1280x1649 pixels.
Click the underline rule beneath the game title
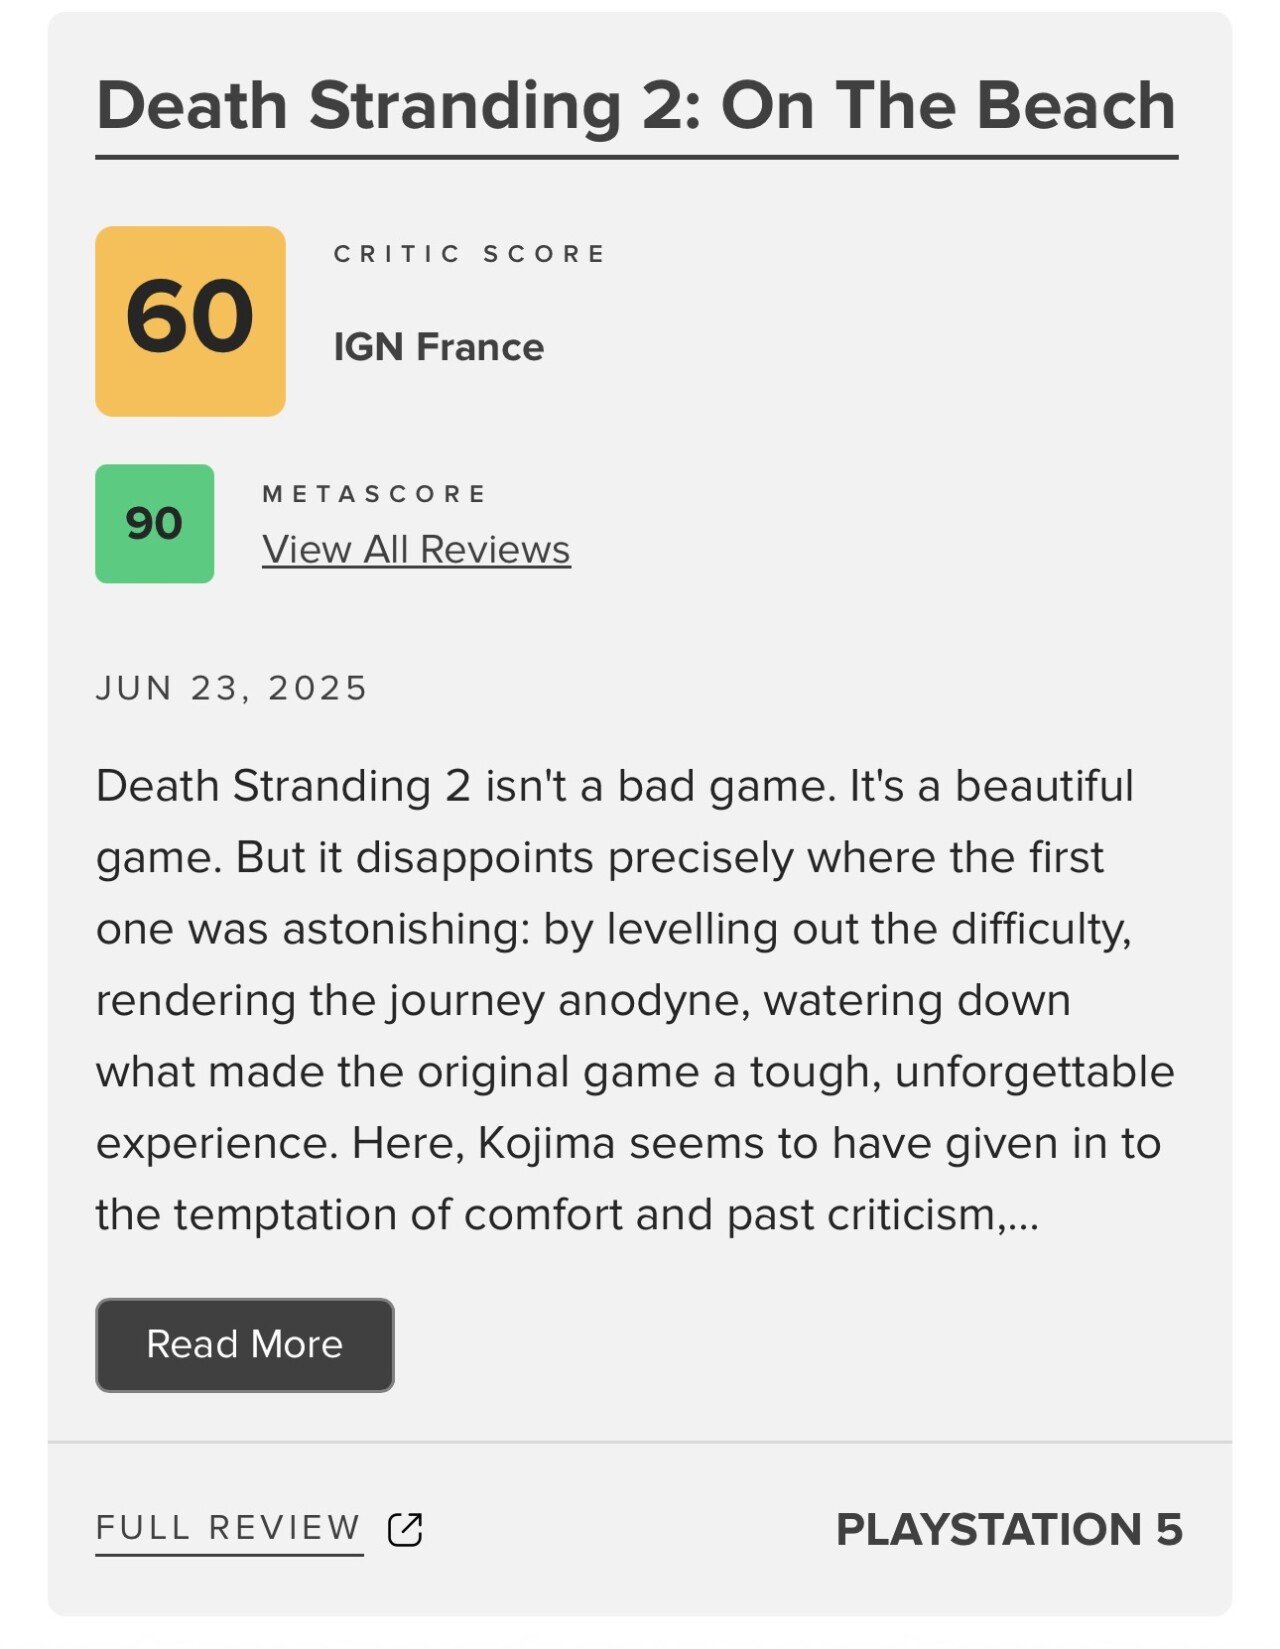coord(636,157)
